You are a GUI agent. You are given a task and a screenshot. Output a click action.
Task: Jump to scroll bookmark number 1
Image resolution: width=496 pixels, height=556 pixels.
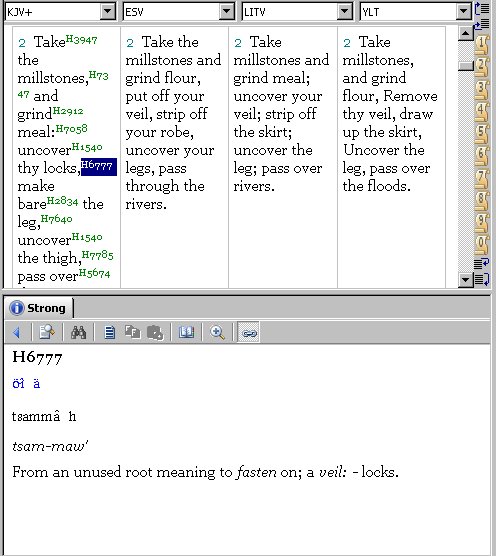pyautogui.click(x=481, y=45)
